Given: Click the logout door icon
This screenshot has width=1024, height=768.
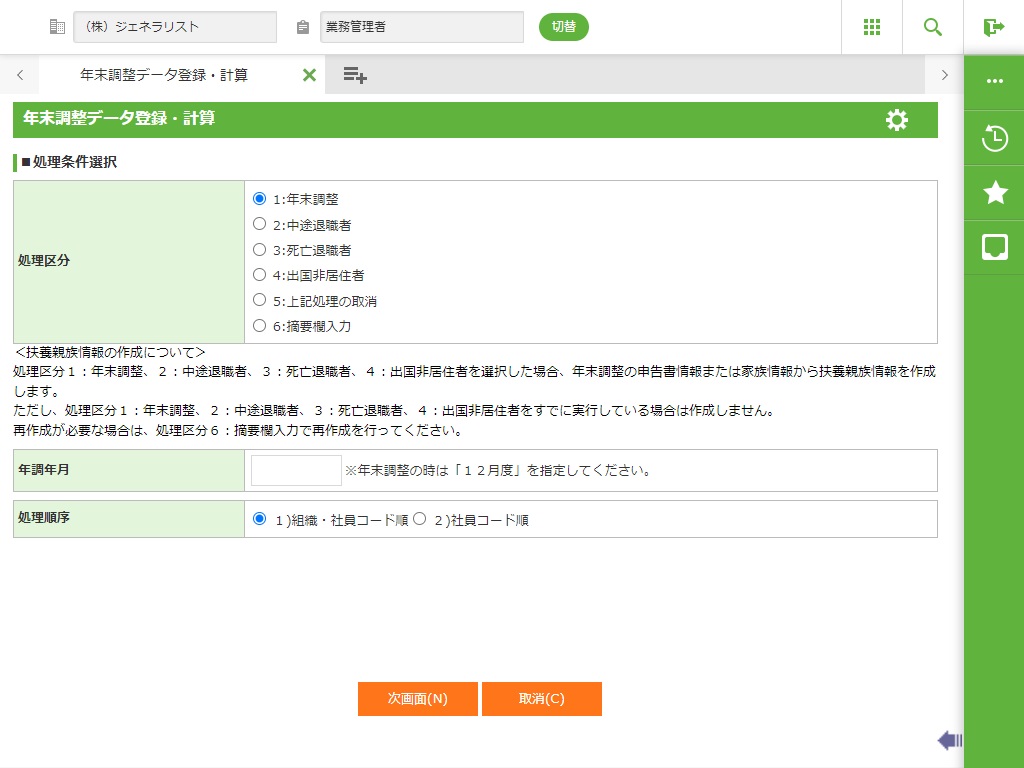Looking at the screenshot, I should 993,27.
